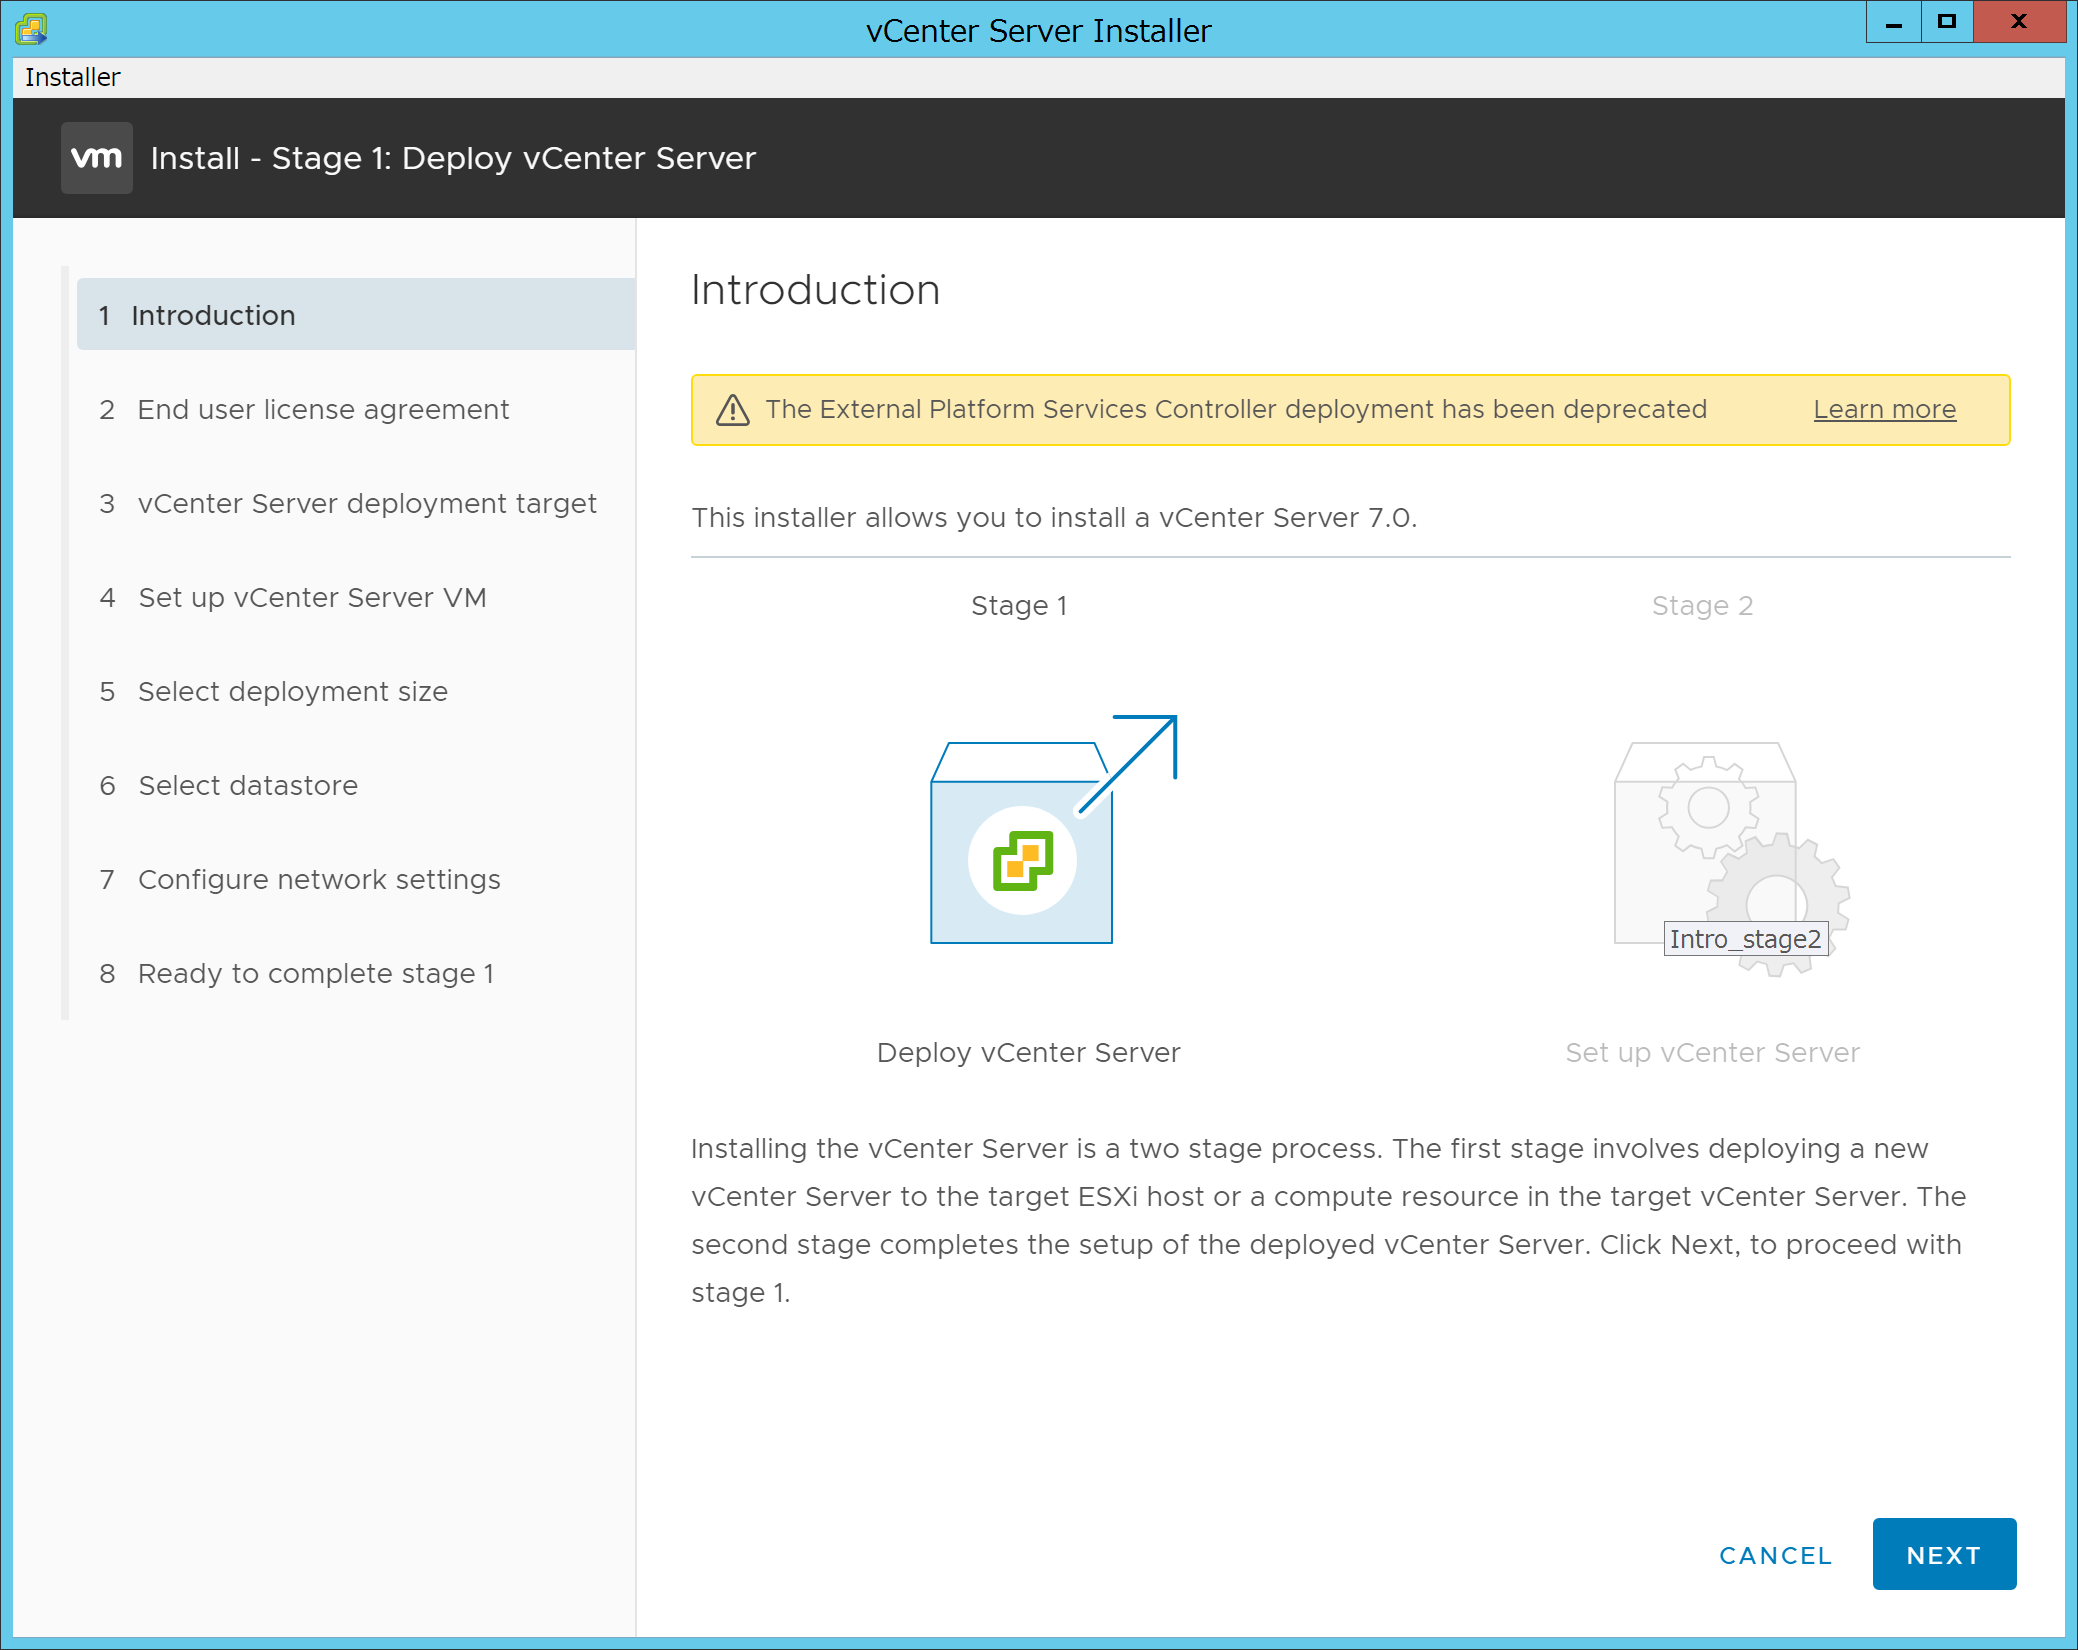Click the Stage 1 deploy box illustration
This screenshot has height=1650, width=2078.
click(1053, 829)
